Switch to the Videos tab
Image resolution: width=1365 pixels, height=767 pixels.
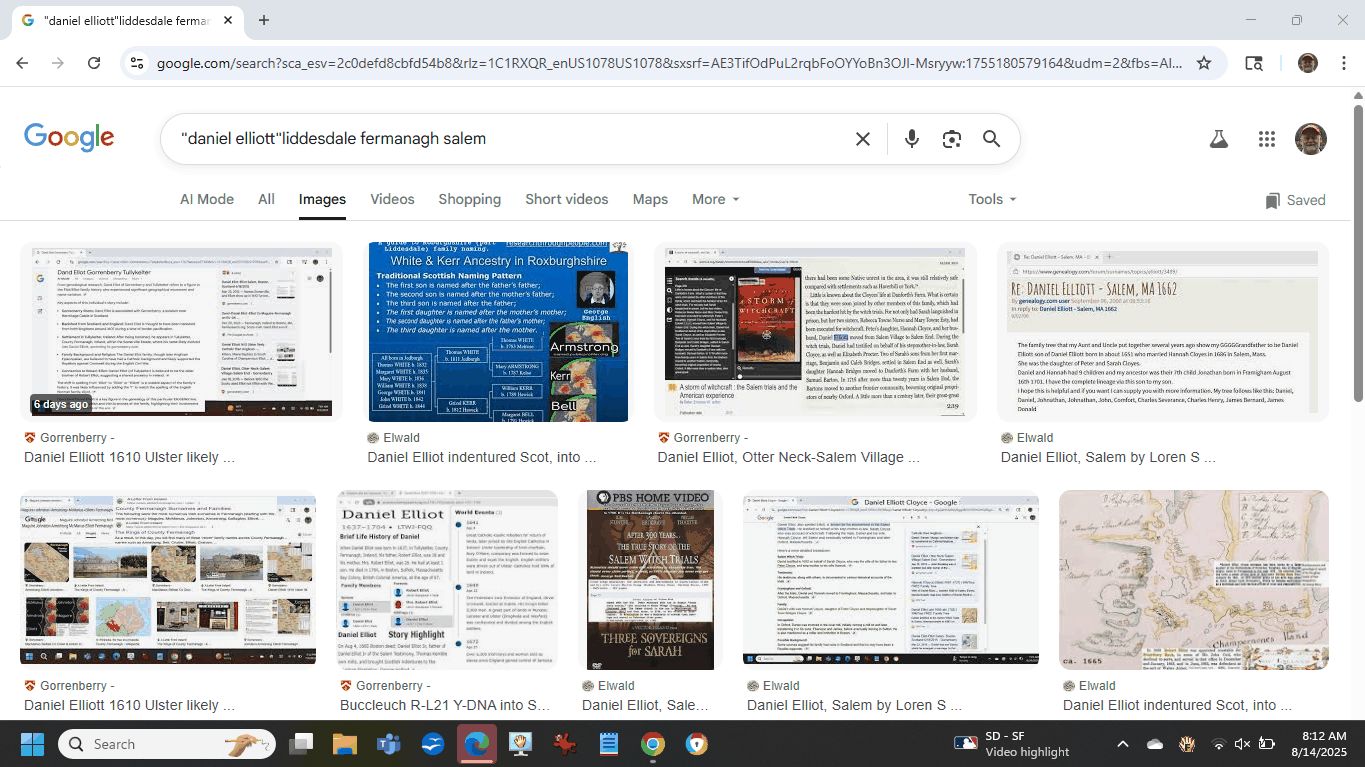pyautogui.click(x=392, y=199)
